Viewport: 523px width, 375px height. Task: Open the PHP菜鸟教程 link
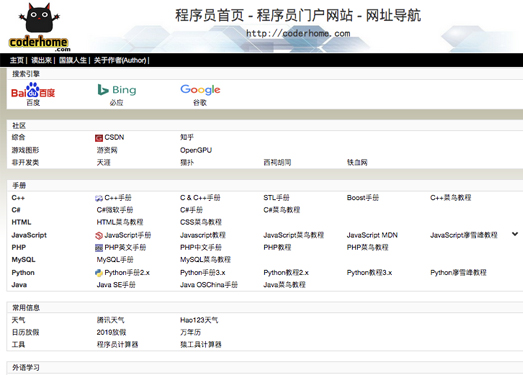(x=368, y=248)
